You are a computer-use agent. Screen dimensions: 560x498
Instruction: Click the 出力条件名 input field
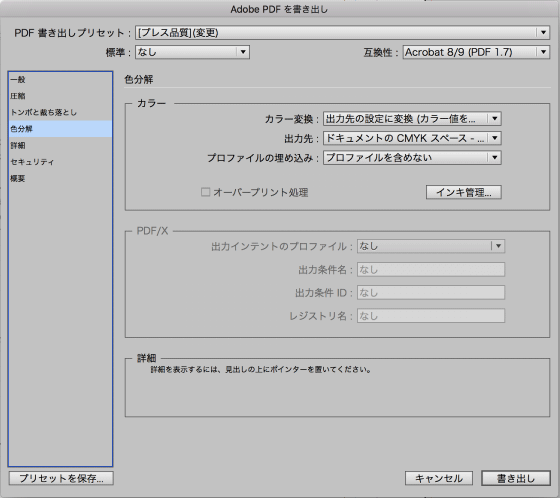(x=431, y=269)
